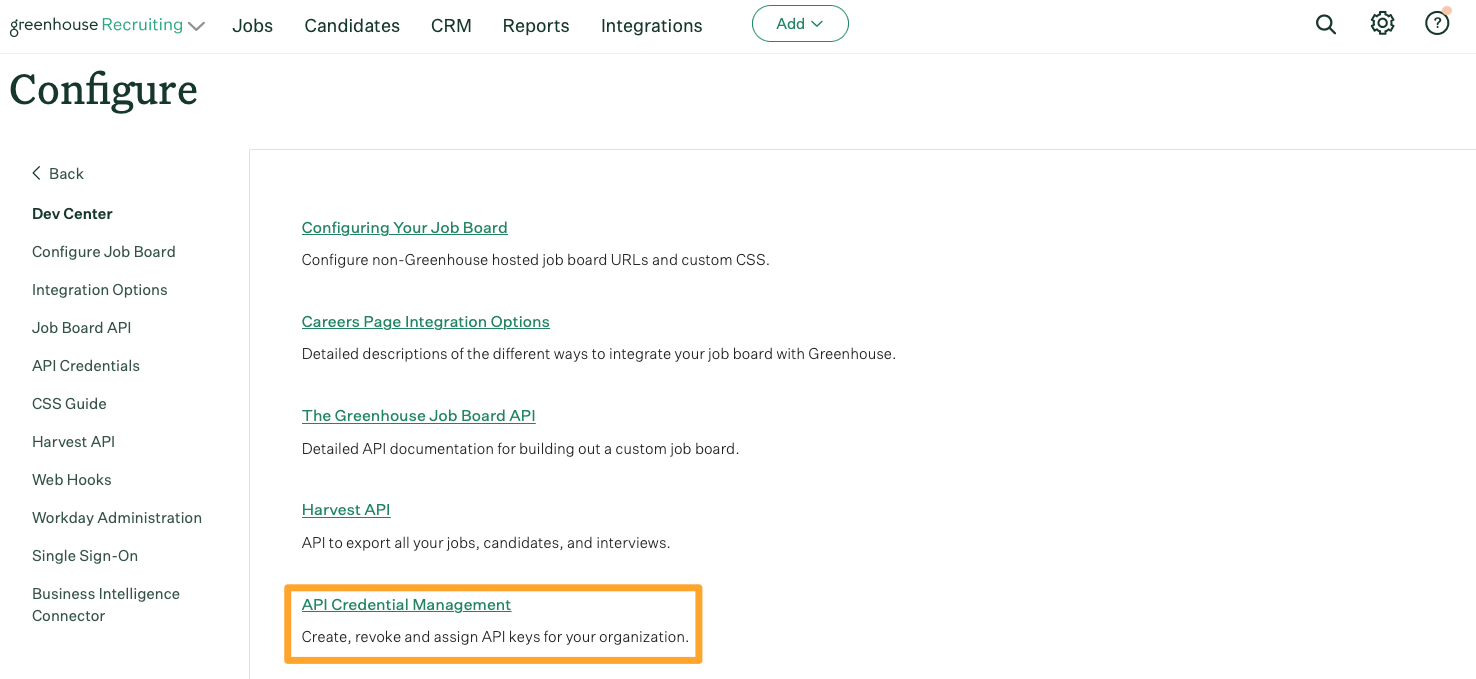Open the Configuring Your Job Board link
Screen dimensions: 1476x679
(x=404, y=227)
